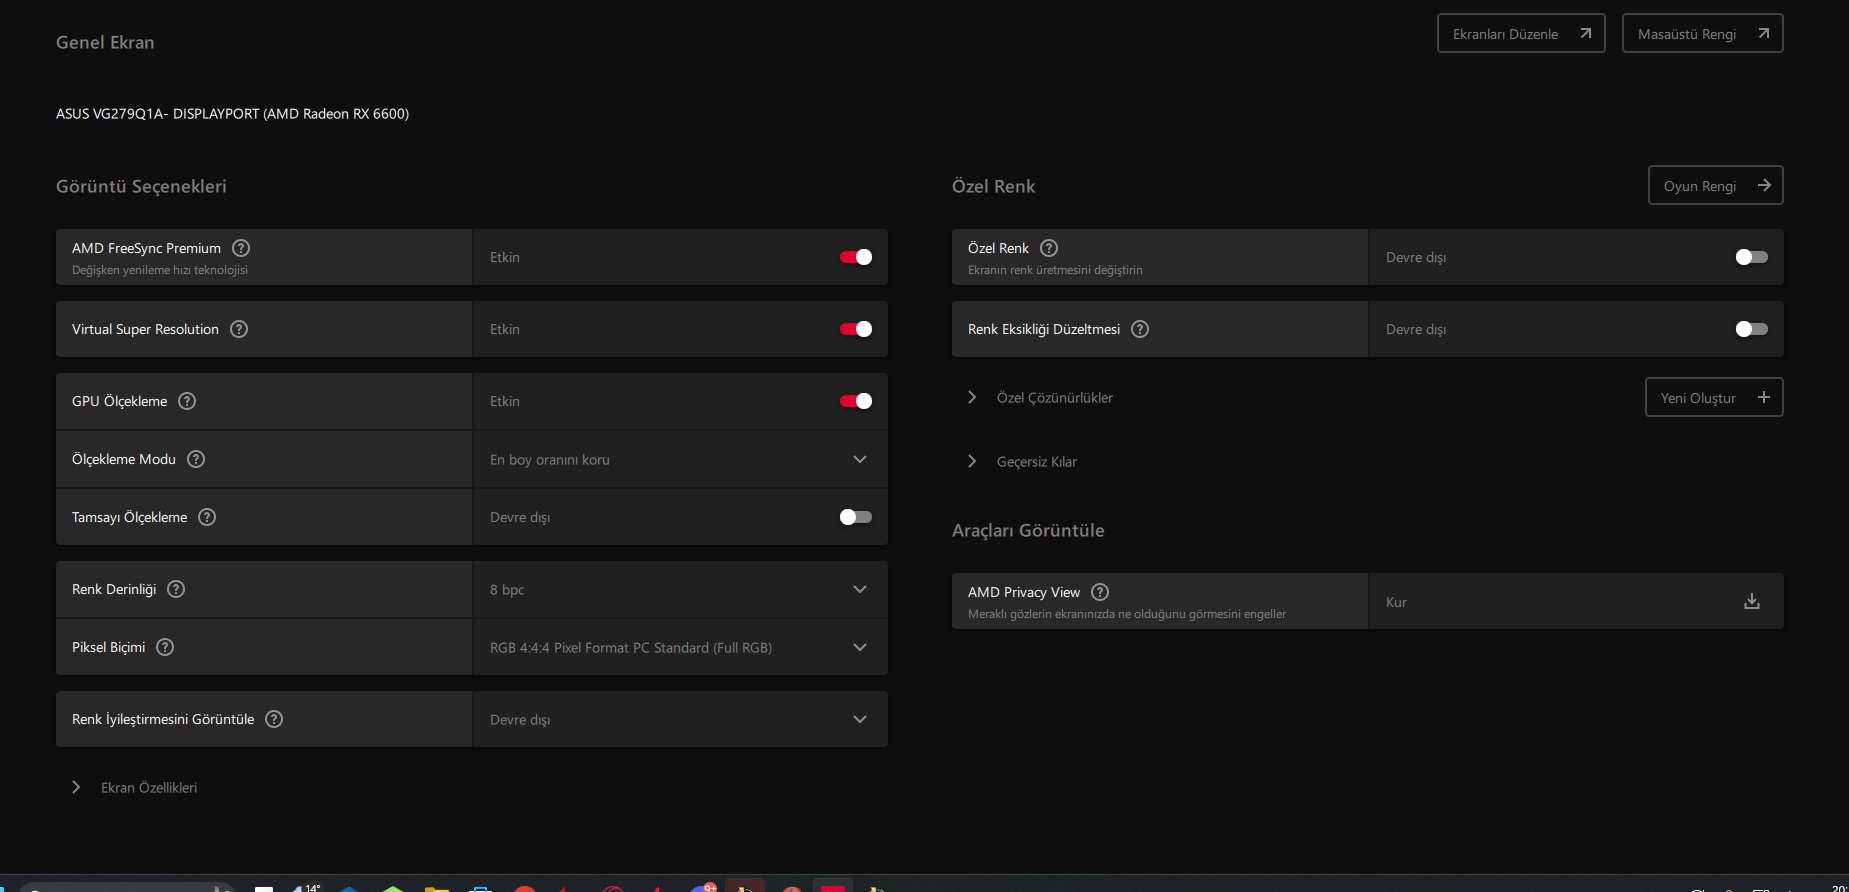The image size is (1849, 892).
Task: Click help icon next to Özel Renk
Action: click(x=1049, y=248)
